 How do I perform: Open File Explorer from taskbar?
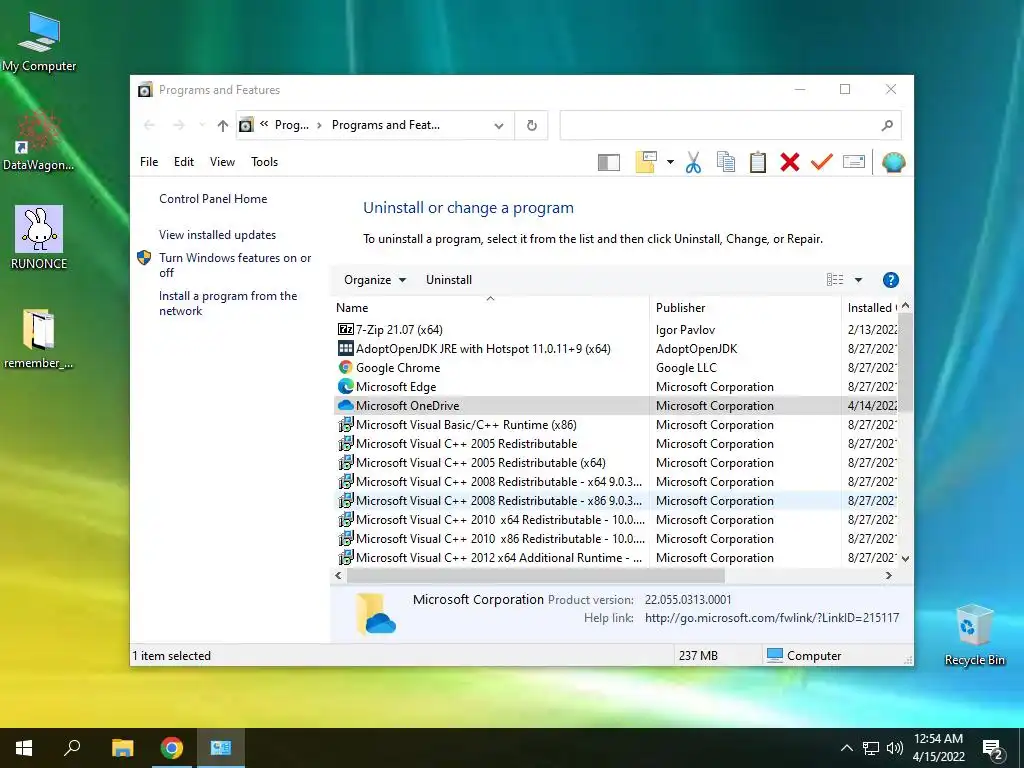122,748
